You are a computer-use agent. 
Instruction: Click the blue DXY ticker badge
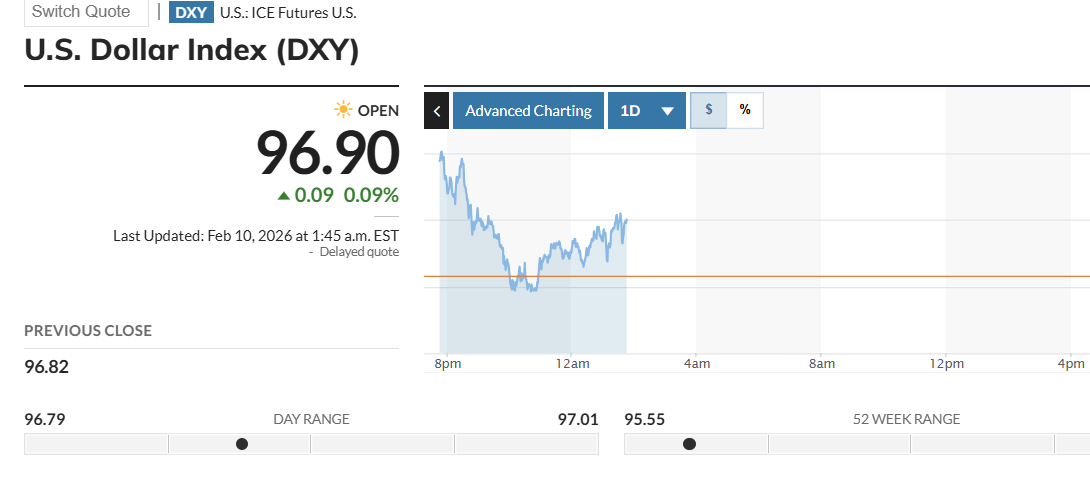click(191, 13)
